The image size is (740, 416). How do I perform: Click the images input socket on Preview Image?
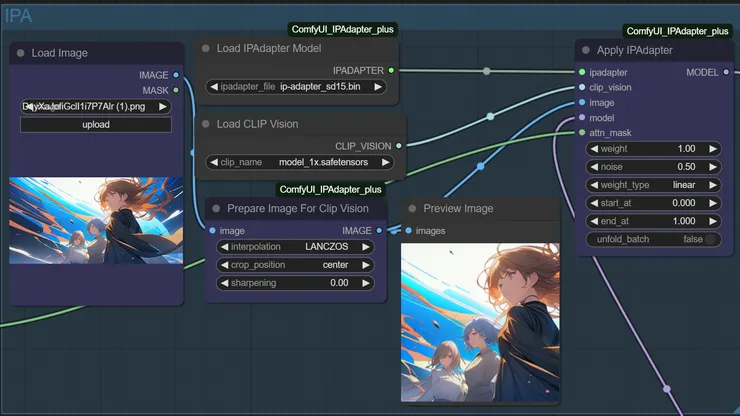coord(409,230)
